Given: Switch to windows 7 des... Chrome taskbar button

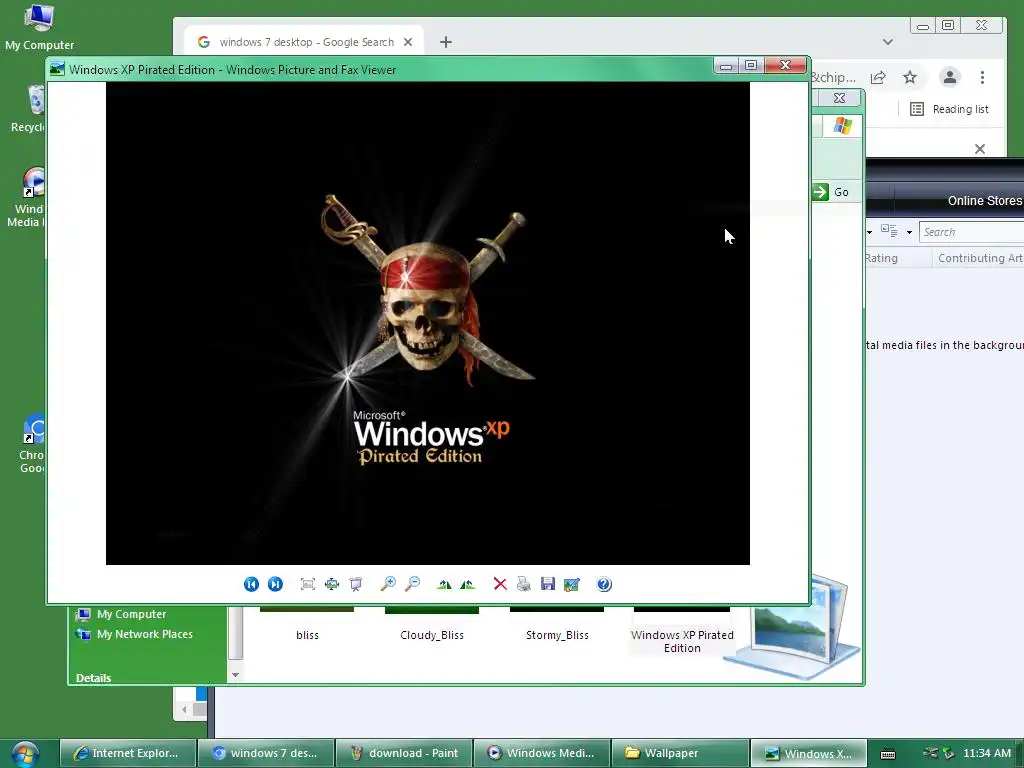Looking at the screenshot, I should (266, 753).
